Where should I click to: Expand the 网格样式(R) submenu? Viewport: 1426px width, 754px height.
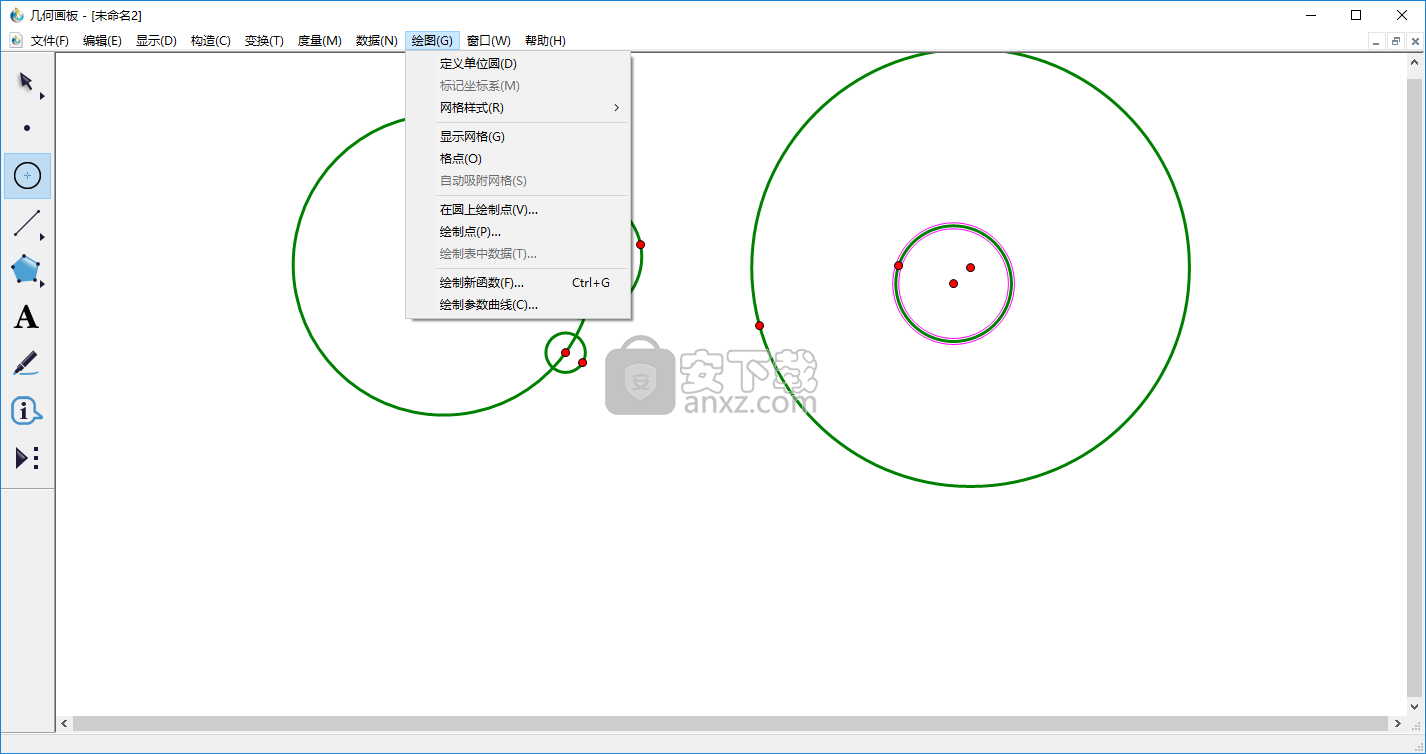tap(518, 108)
